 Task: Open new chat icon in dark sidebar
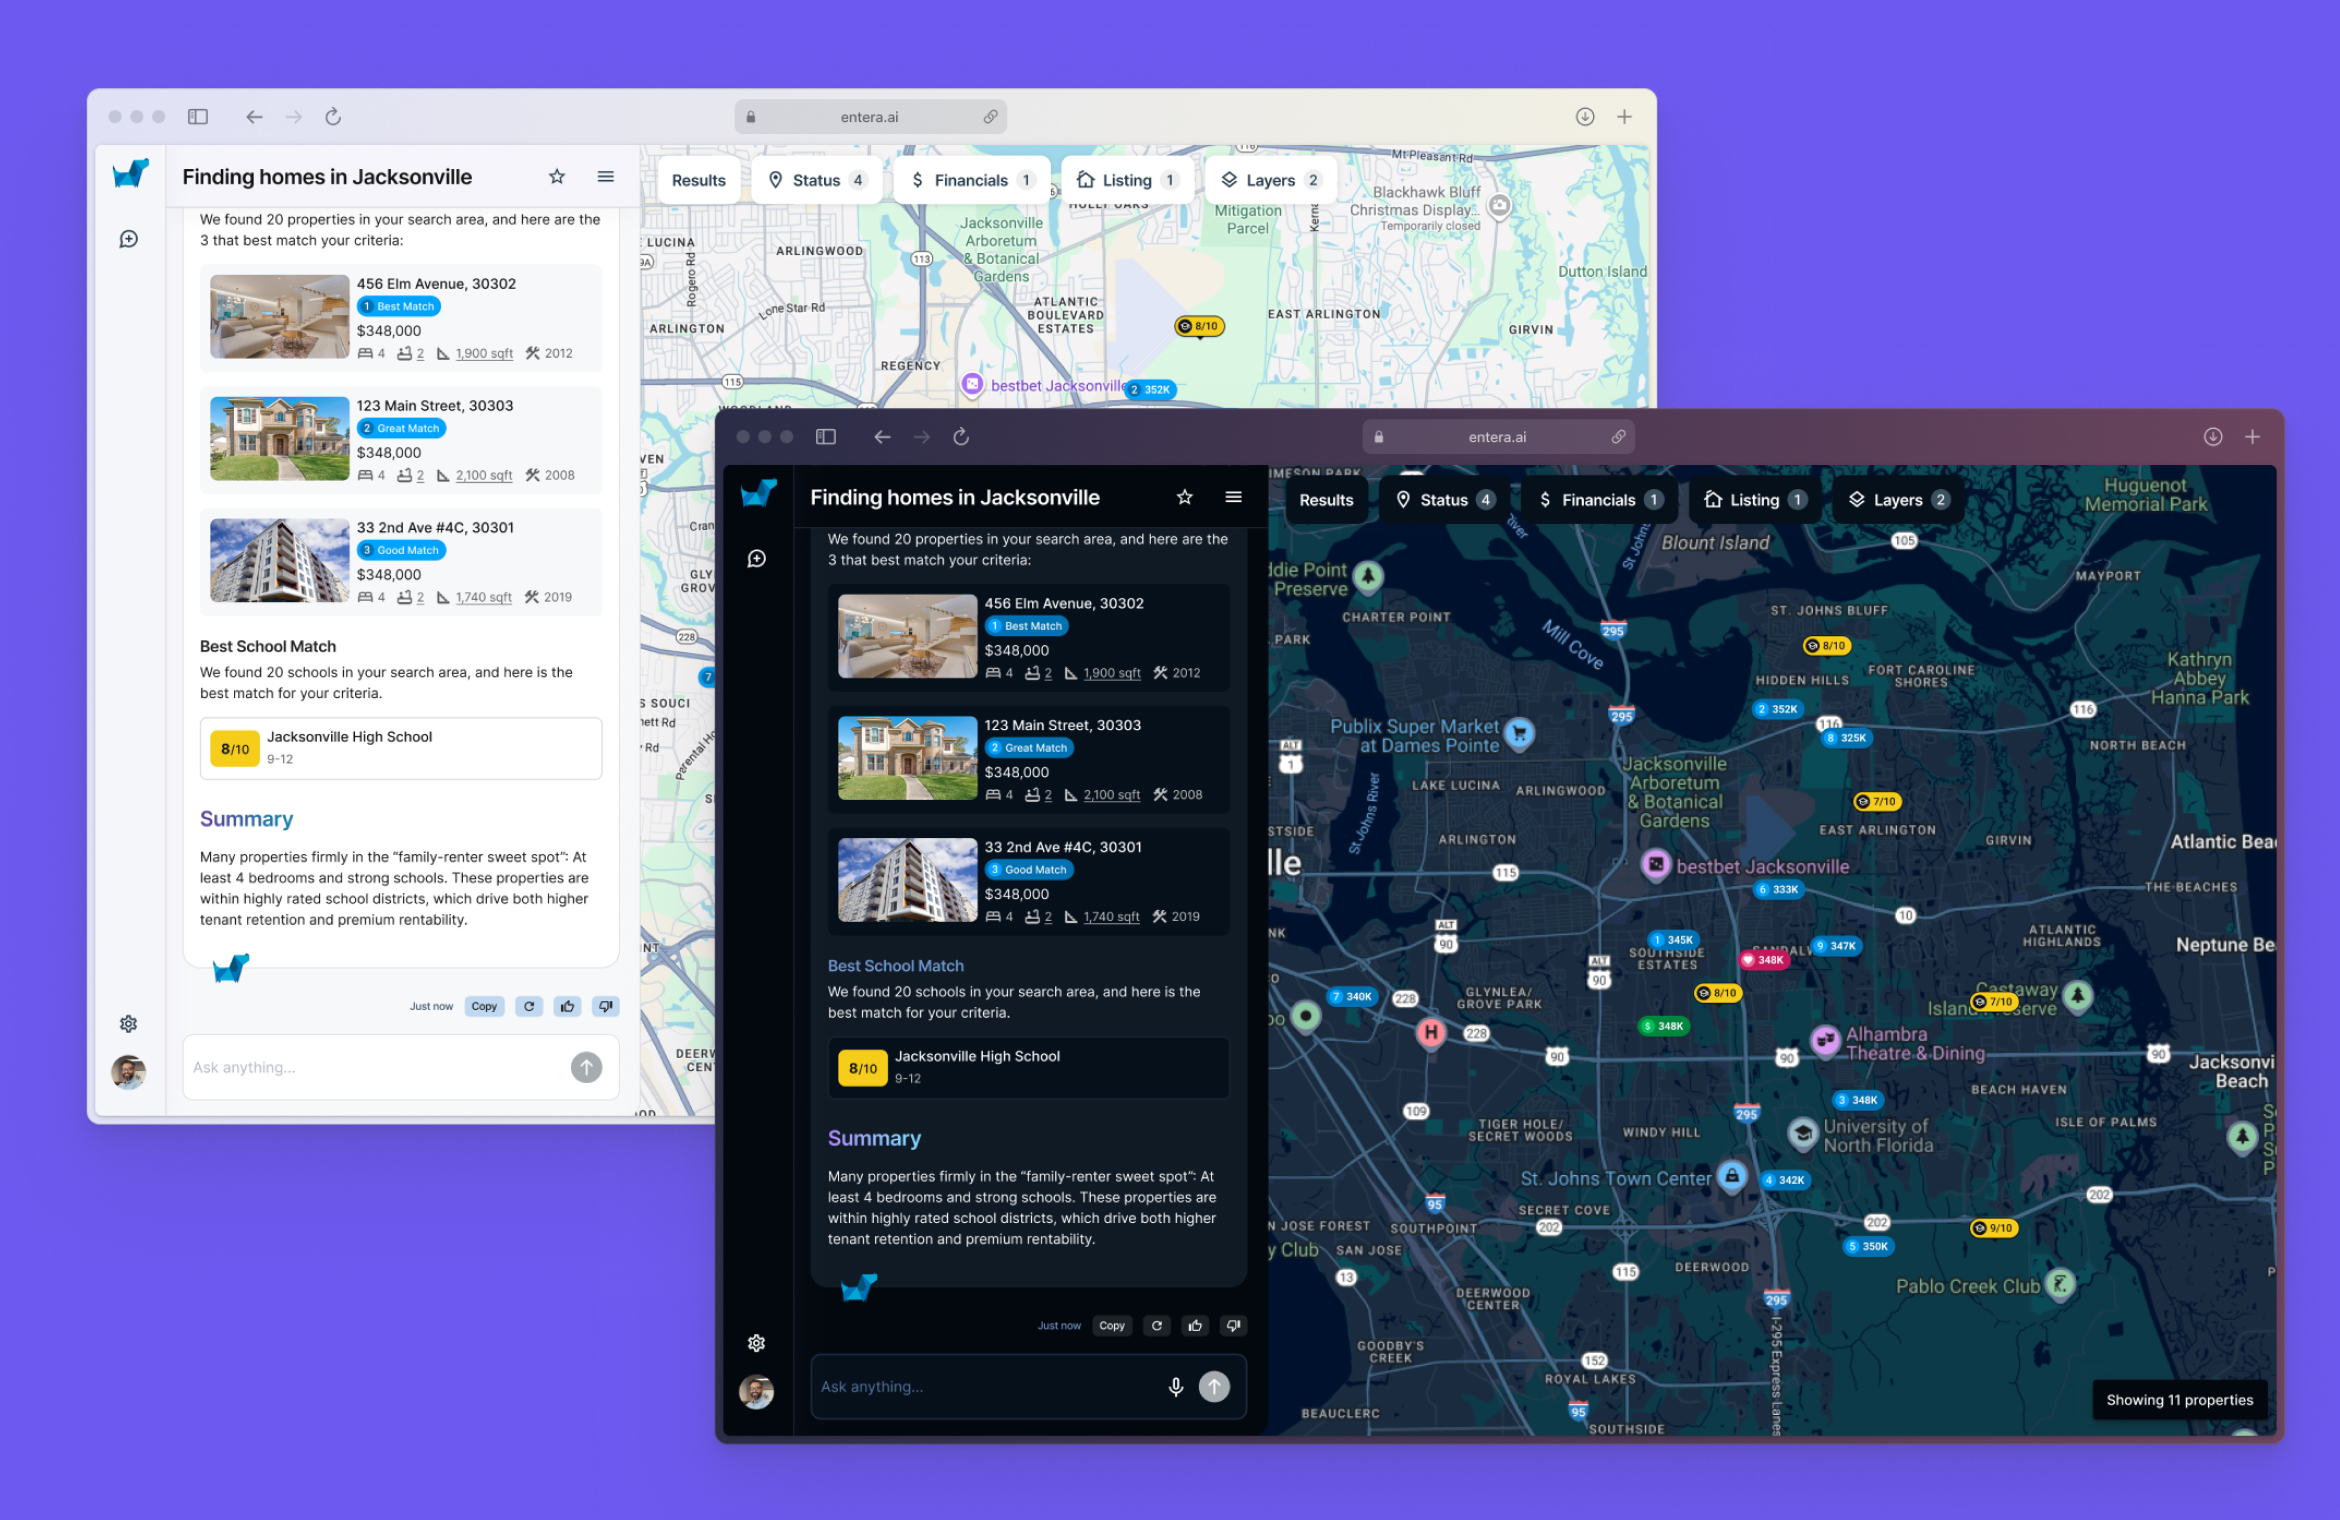757,559
